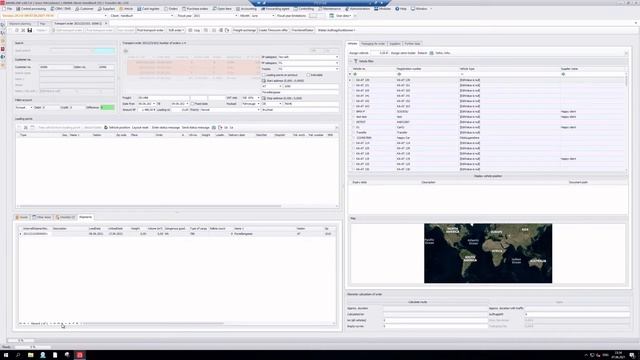Viewport: 640px width, 360px height.
Task: Switch to the Suppliers tab
Action: pyautogui.click(x=394, y=44)
